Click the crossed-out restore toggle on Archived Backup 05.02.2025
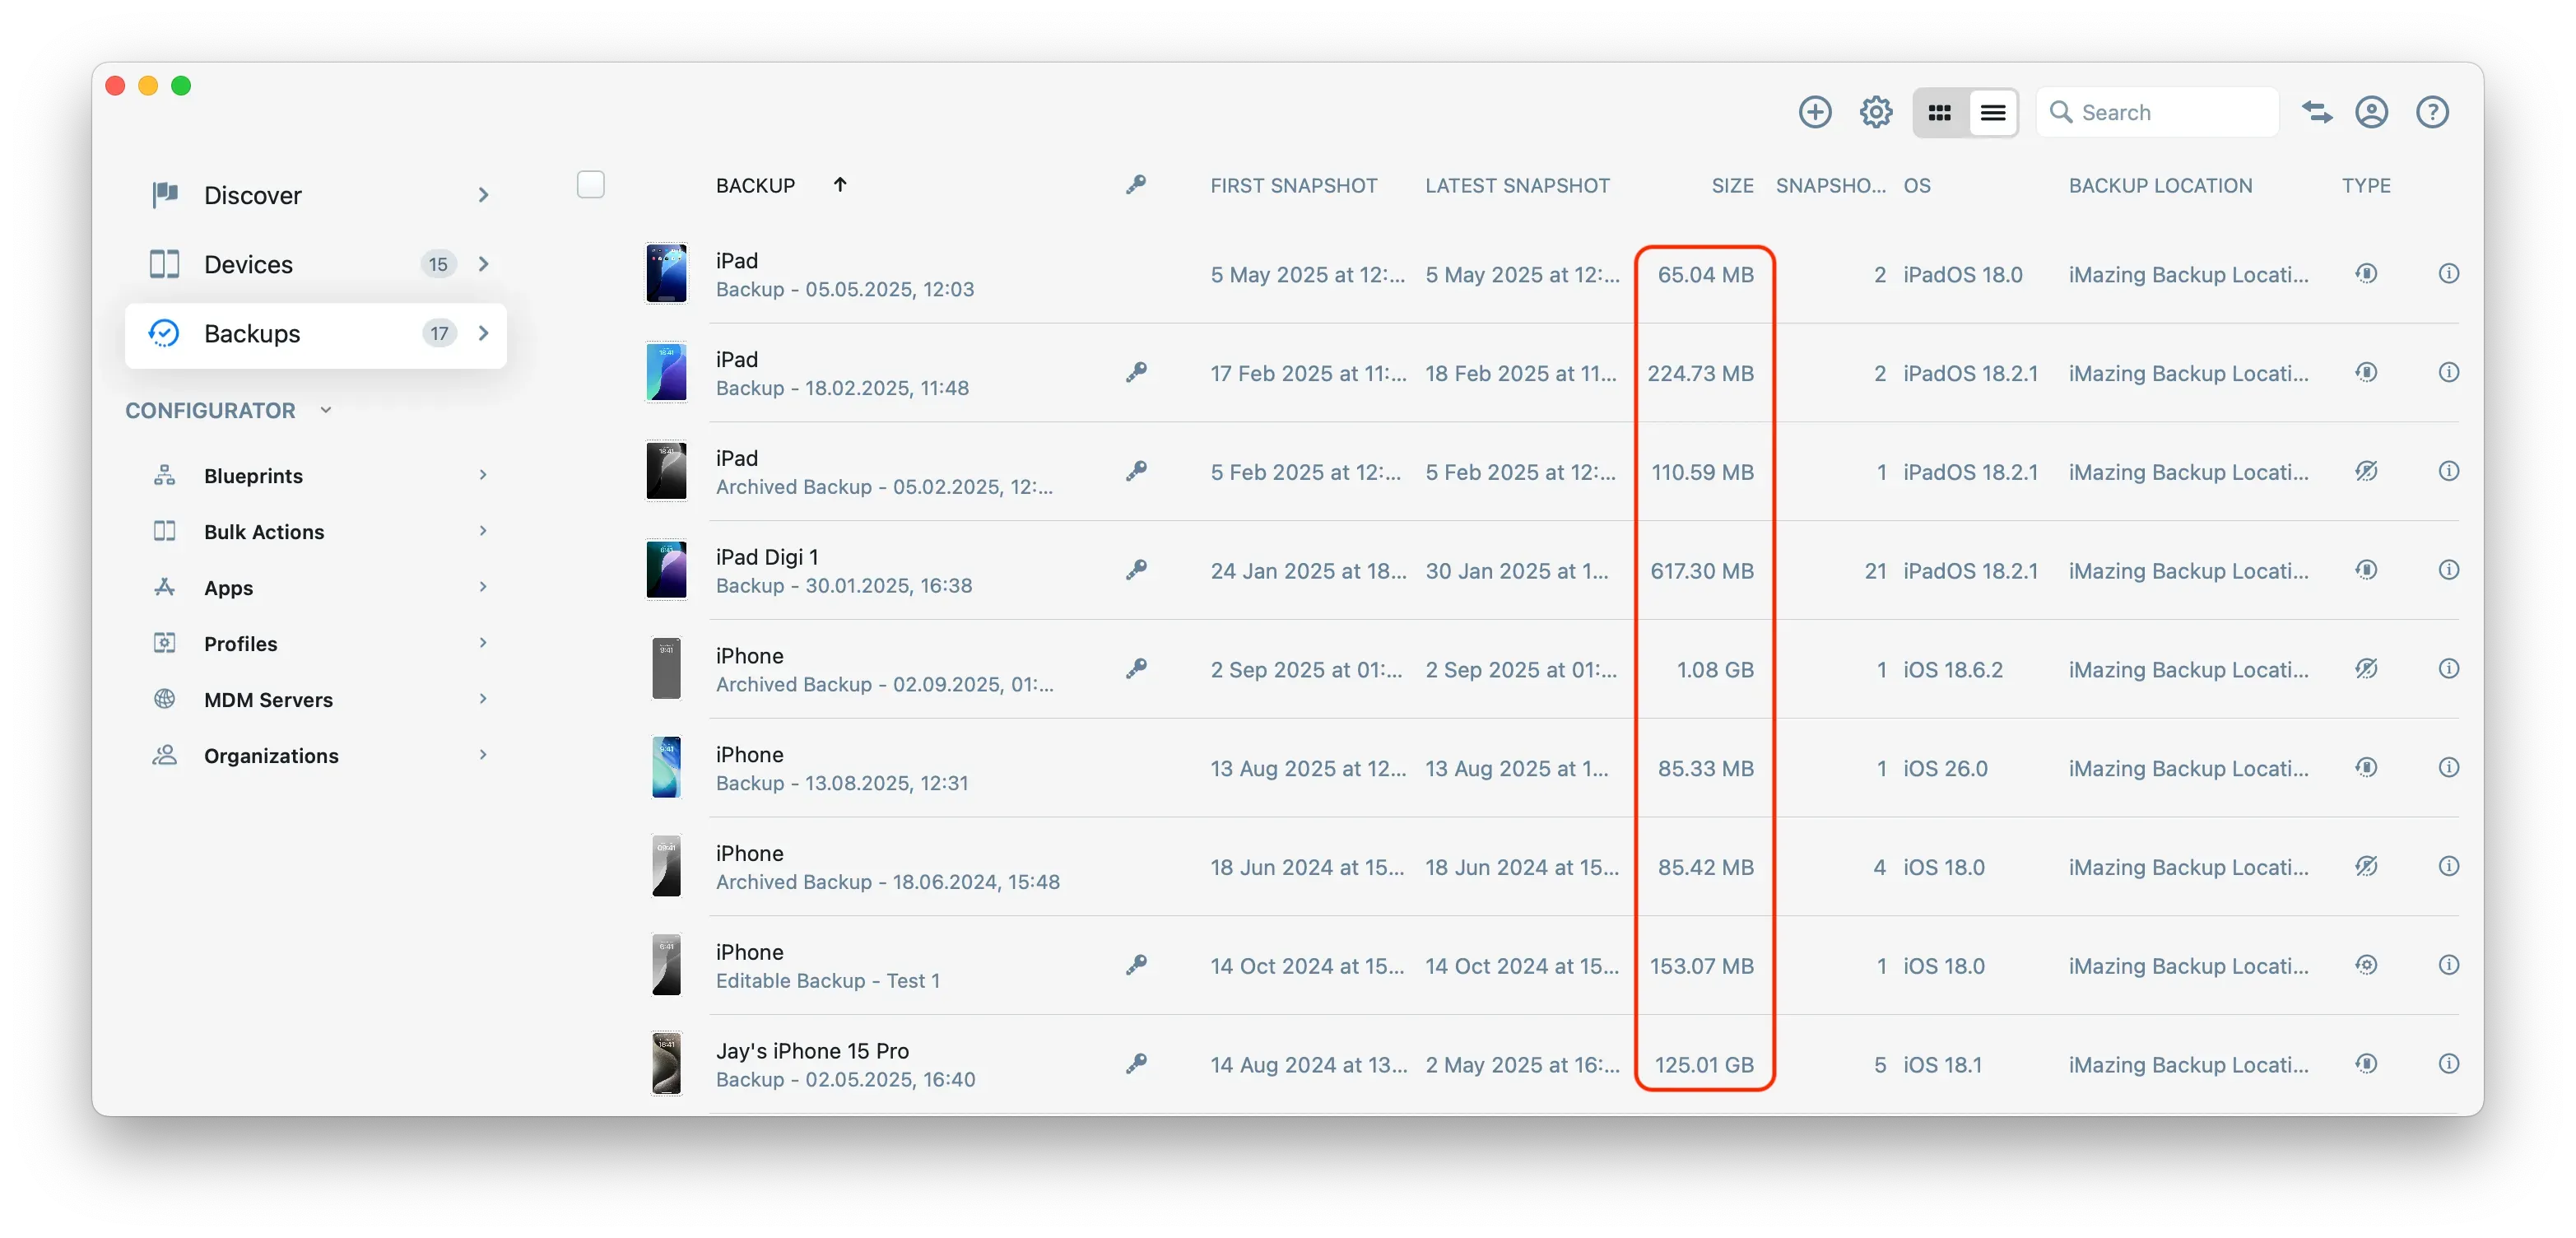Image resolution: width=2576 pixels, height=1238 pixels. pos(2367,471)
